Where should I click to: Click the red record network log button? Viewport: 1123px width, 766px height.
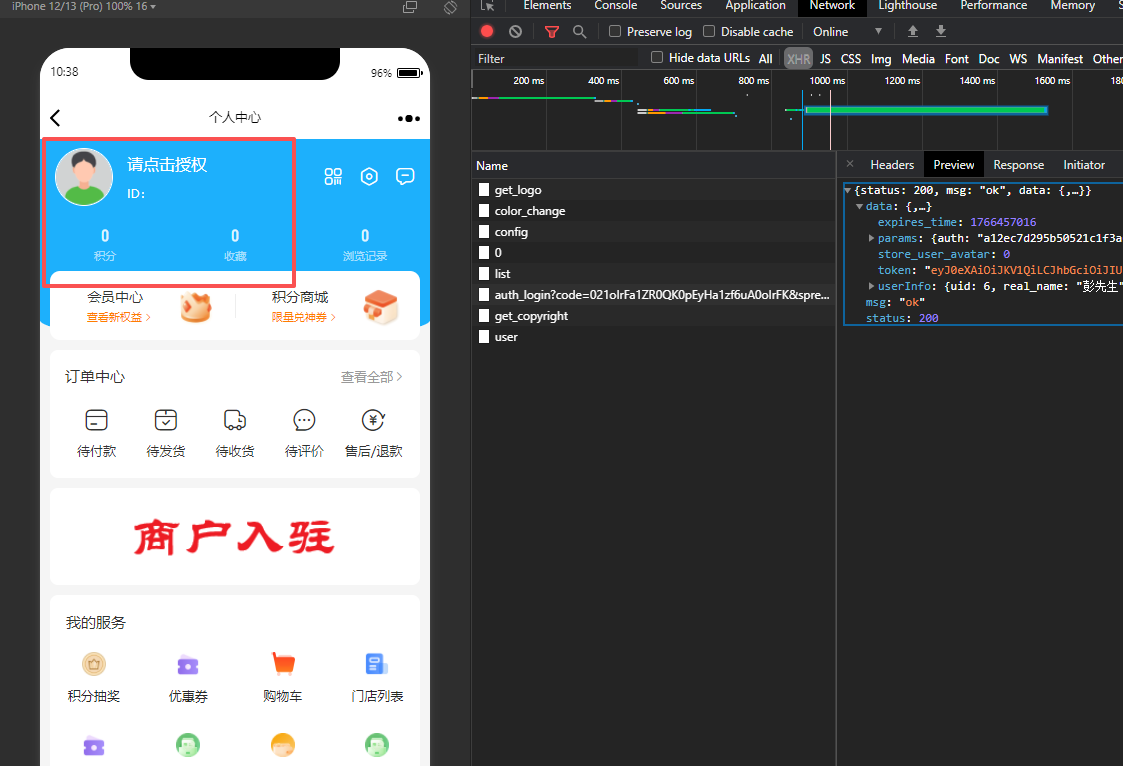coord(487,32)
